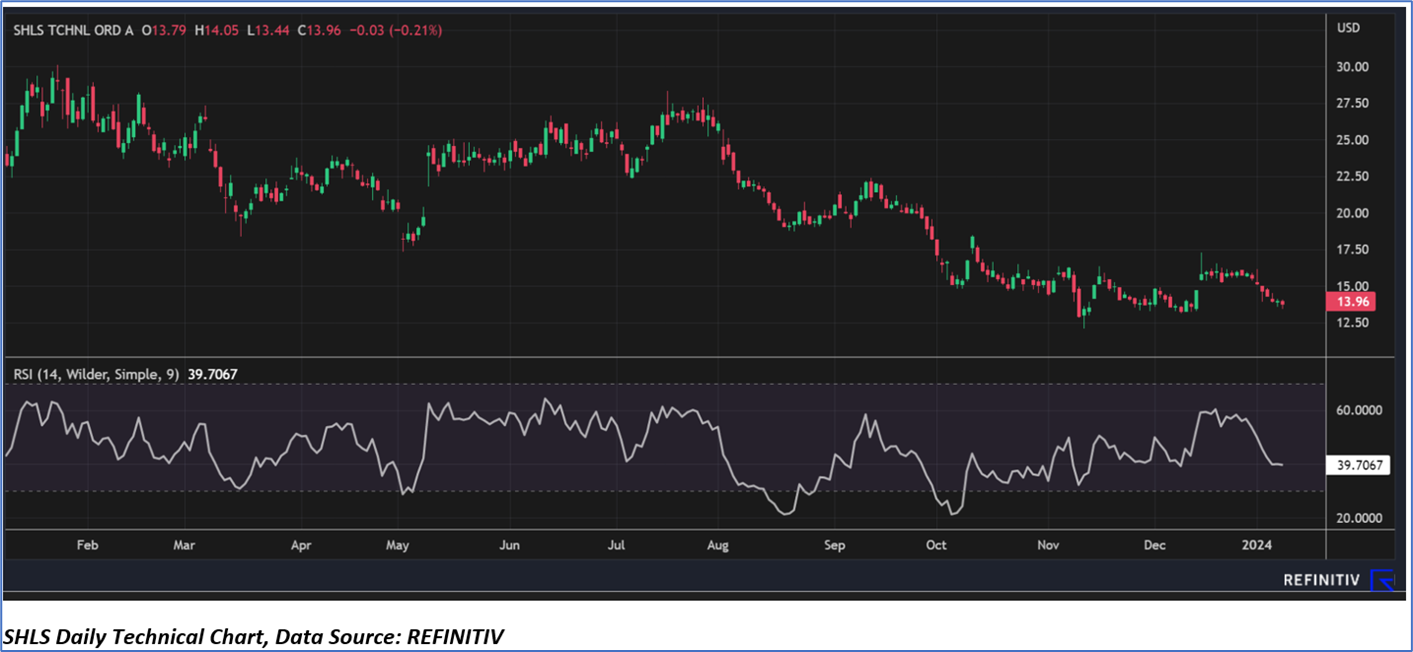Click the 60.0000 RSI axis label
1413x652 pixels.
(1358, 410)
